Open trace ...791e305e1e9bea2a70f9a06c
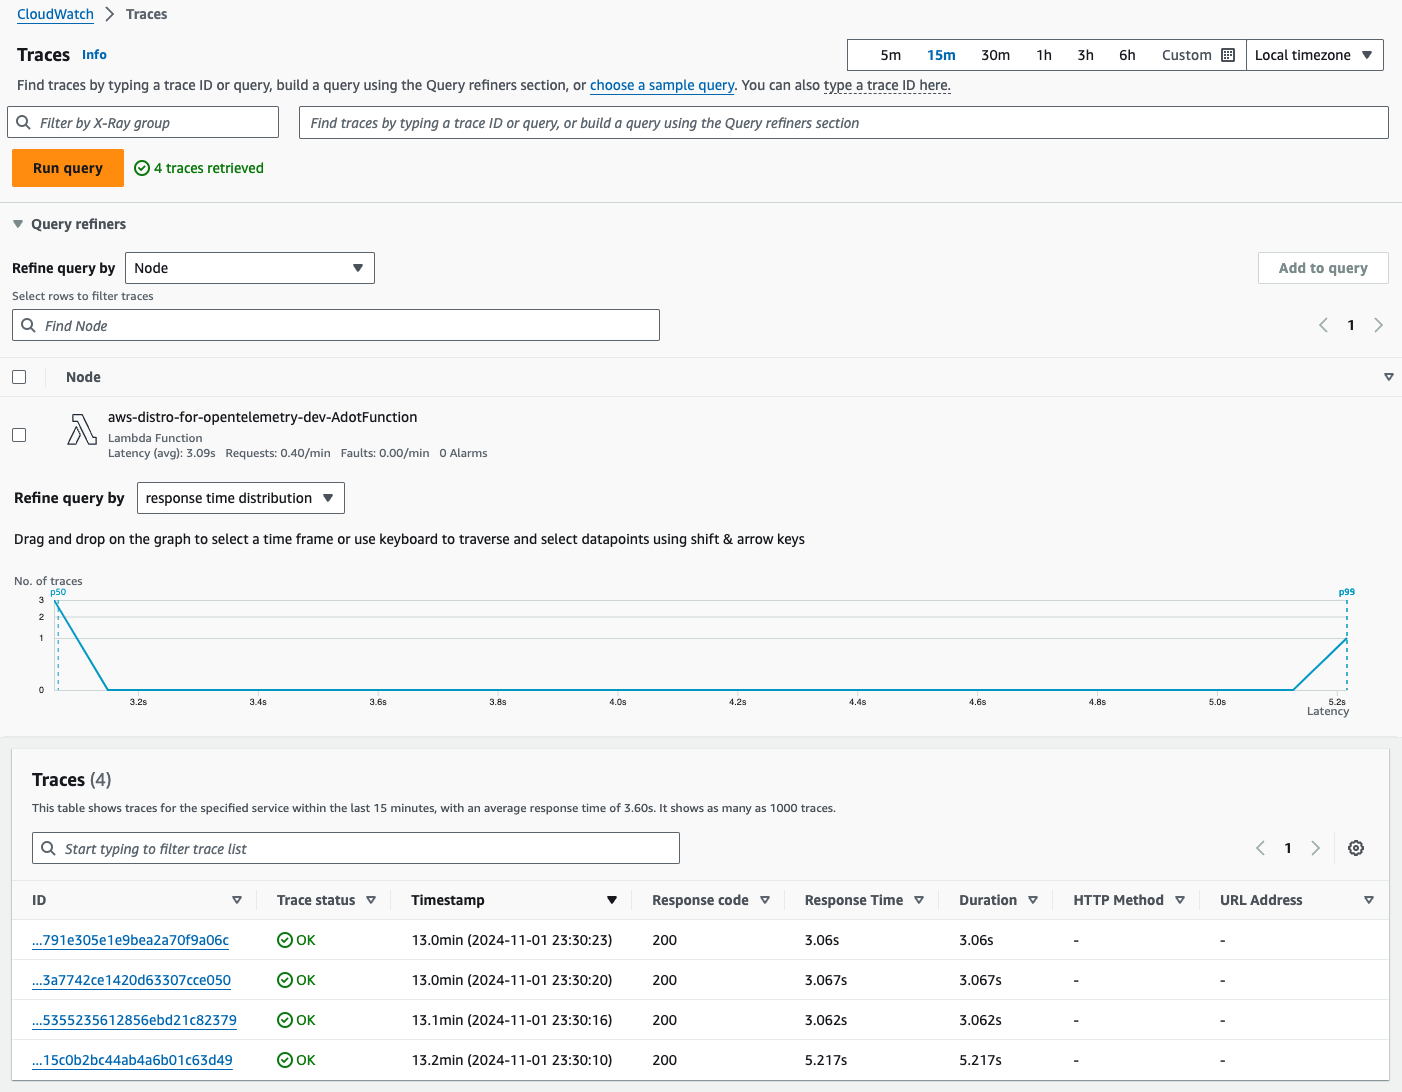The height and width of the screenshot is (1092, 1402). pyautogui.click(x=130, y=940)
